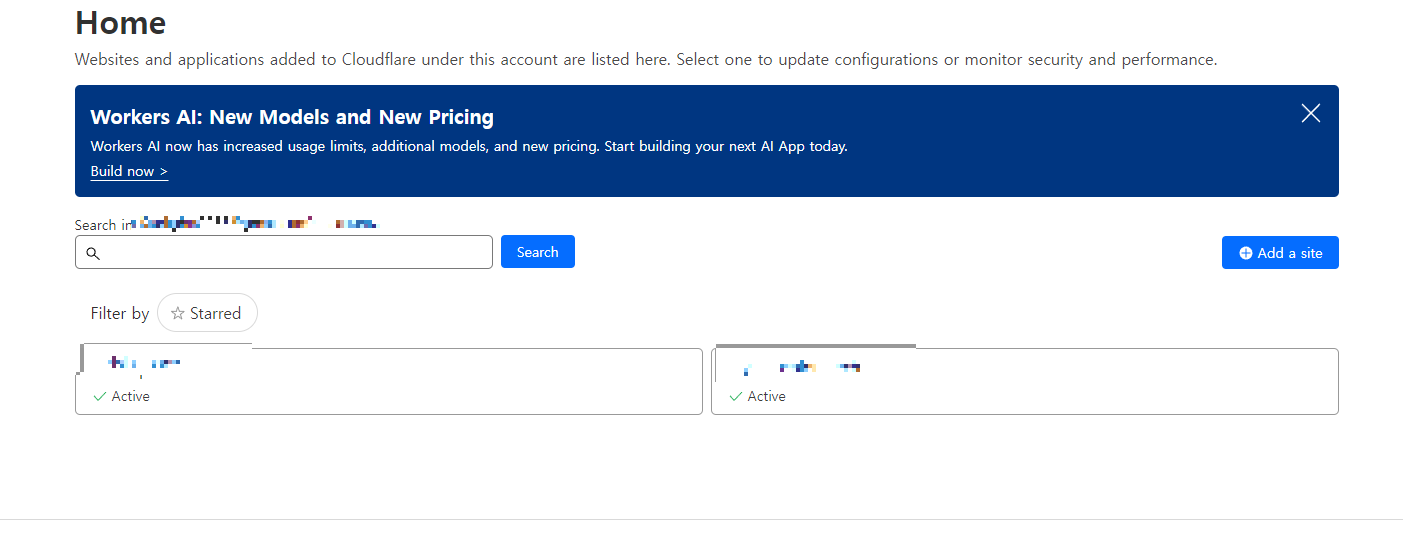Click the blurred account name beside "Search in"
The width and height of the screenshot is (1403, 544).
(255, 224)
